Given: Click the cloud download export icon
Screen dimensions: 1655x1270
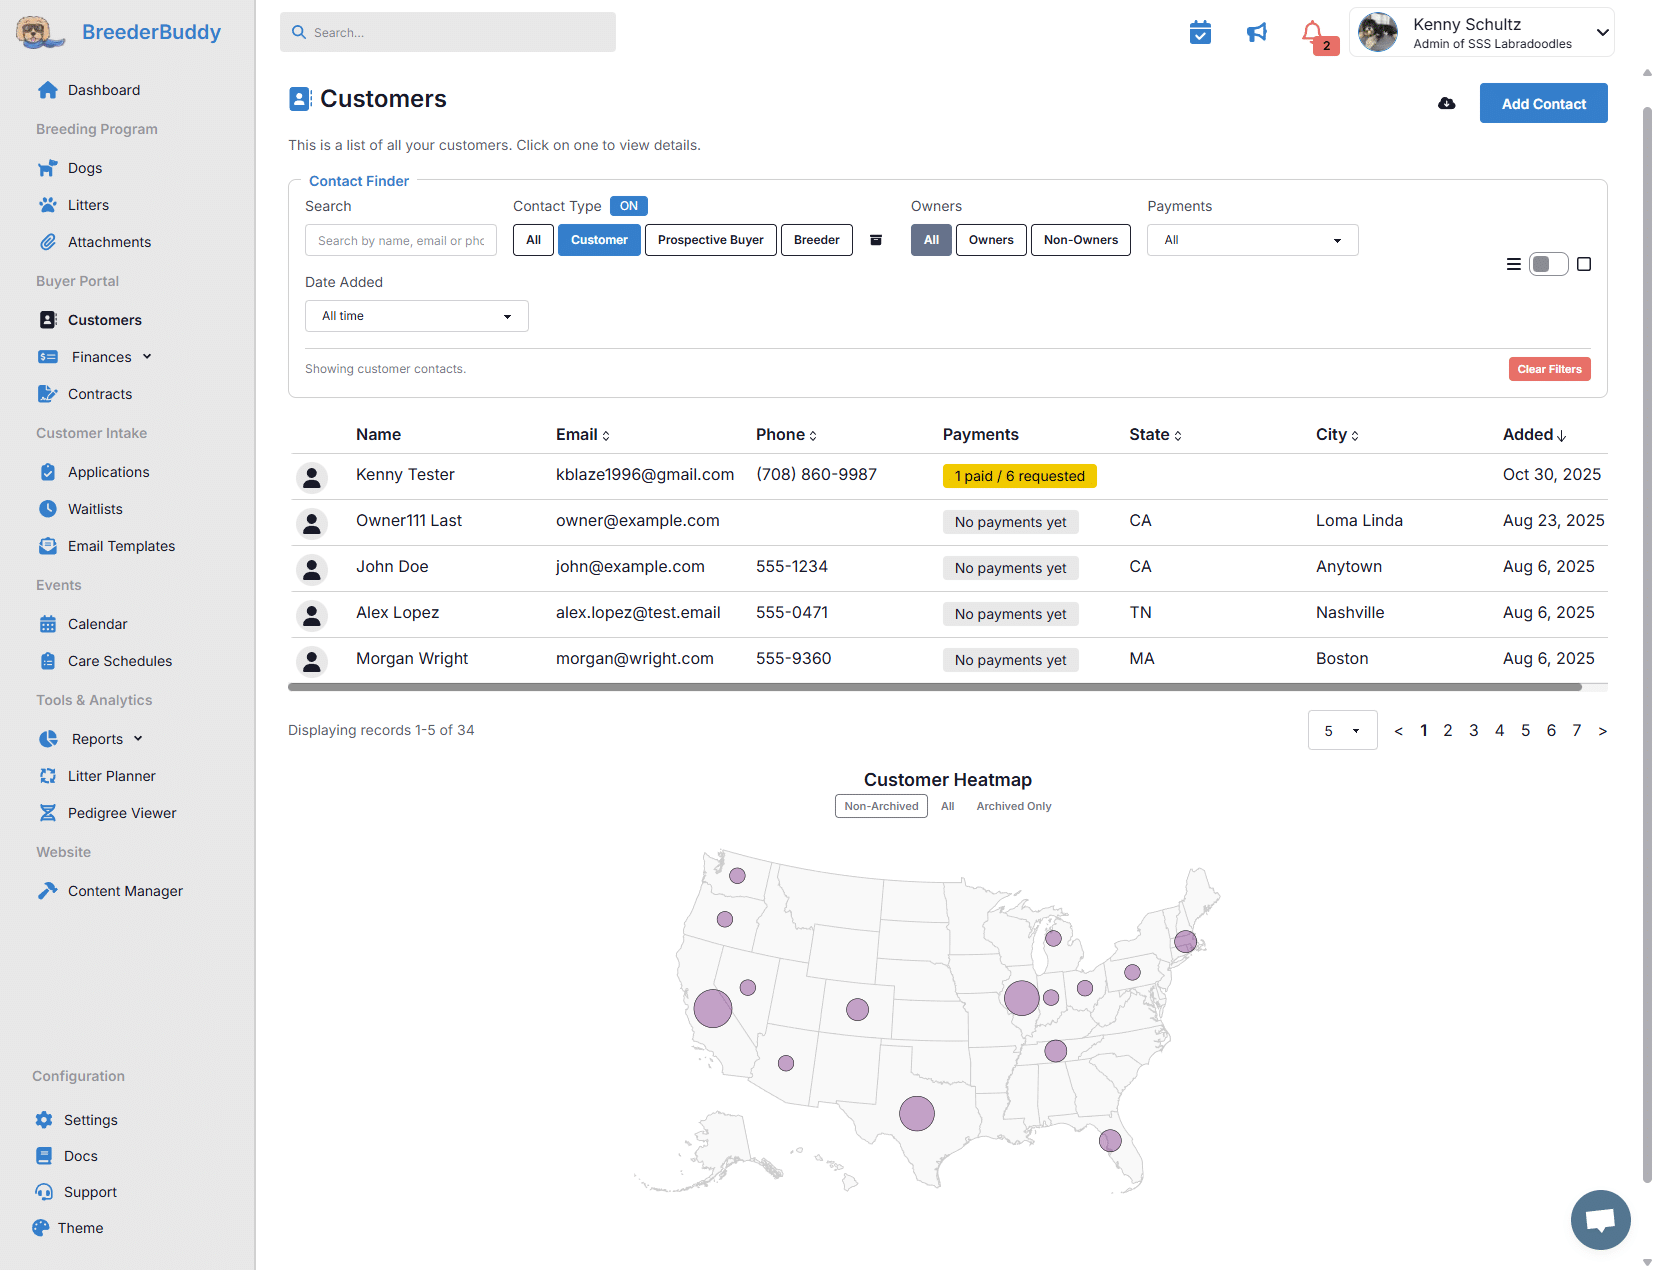Looking at the screenshot, I should click(1446, 104).
